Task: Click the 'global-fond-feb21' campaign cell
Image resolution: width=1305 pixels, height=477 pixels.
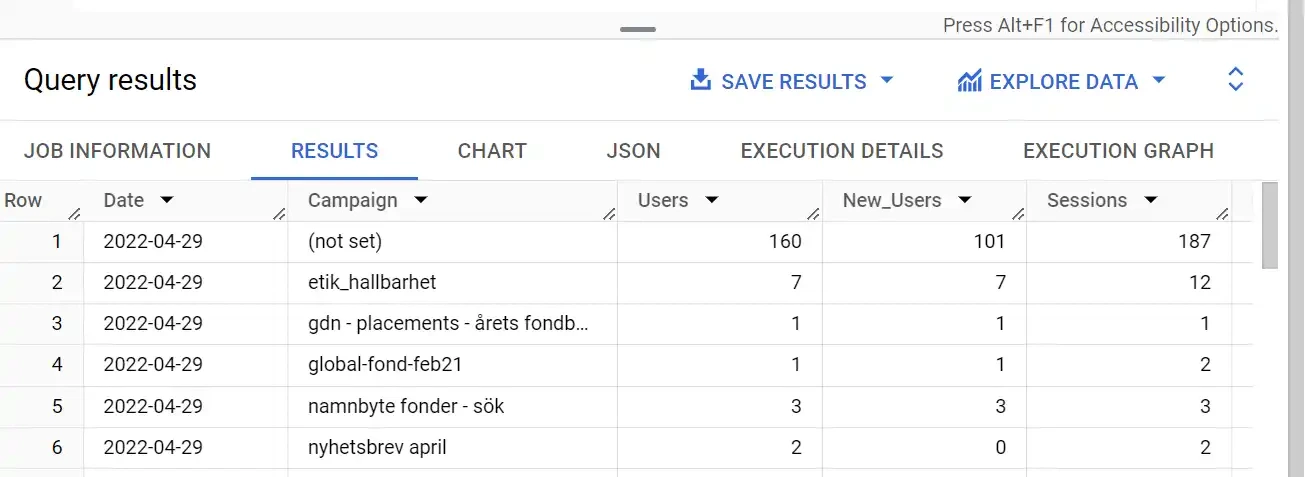Action: click(x=453, y=365)
